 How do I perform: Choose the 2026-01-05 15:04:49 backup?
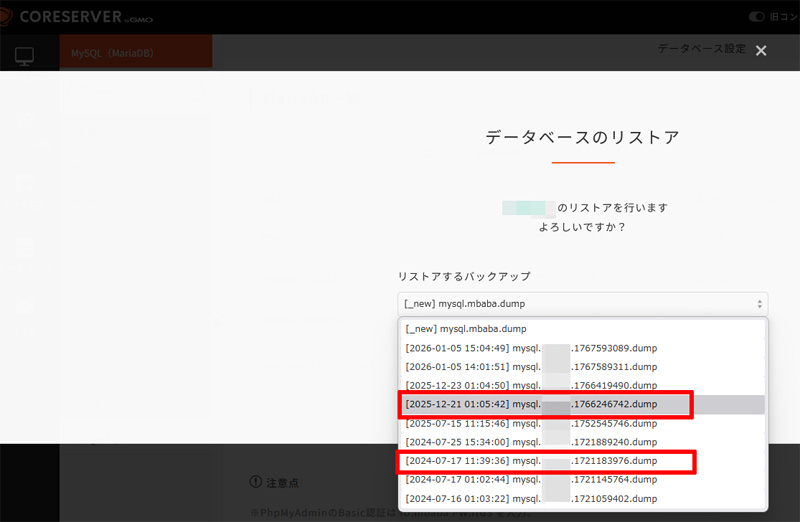(x=531, y=348)
